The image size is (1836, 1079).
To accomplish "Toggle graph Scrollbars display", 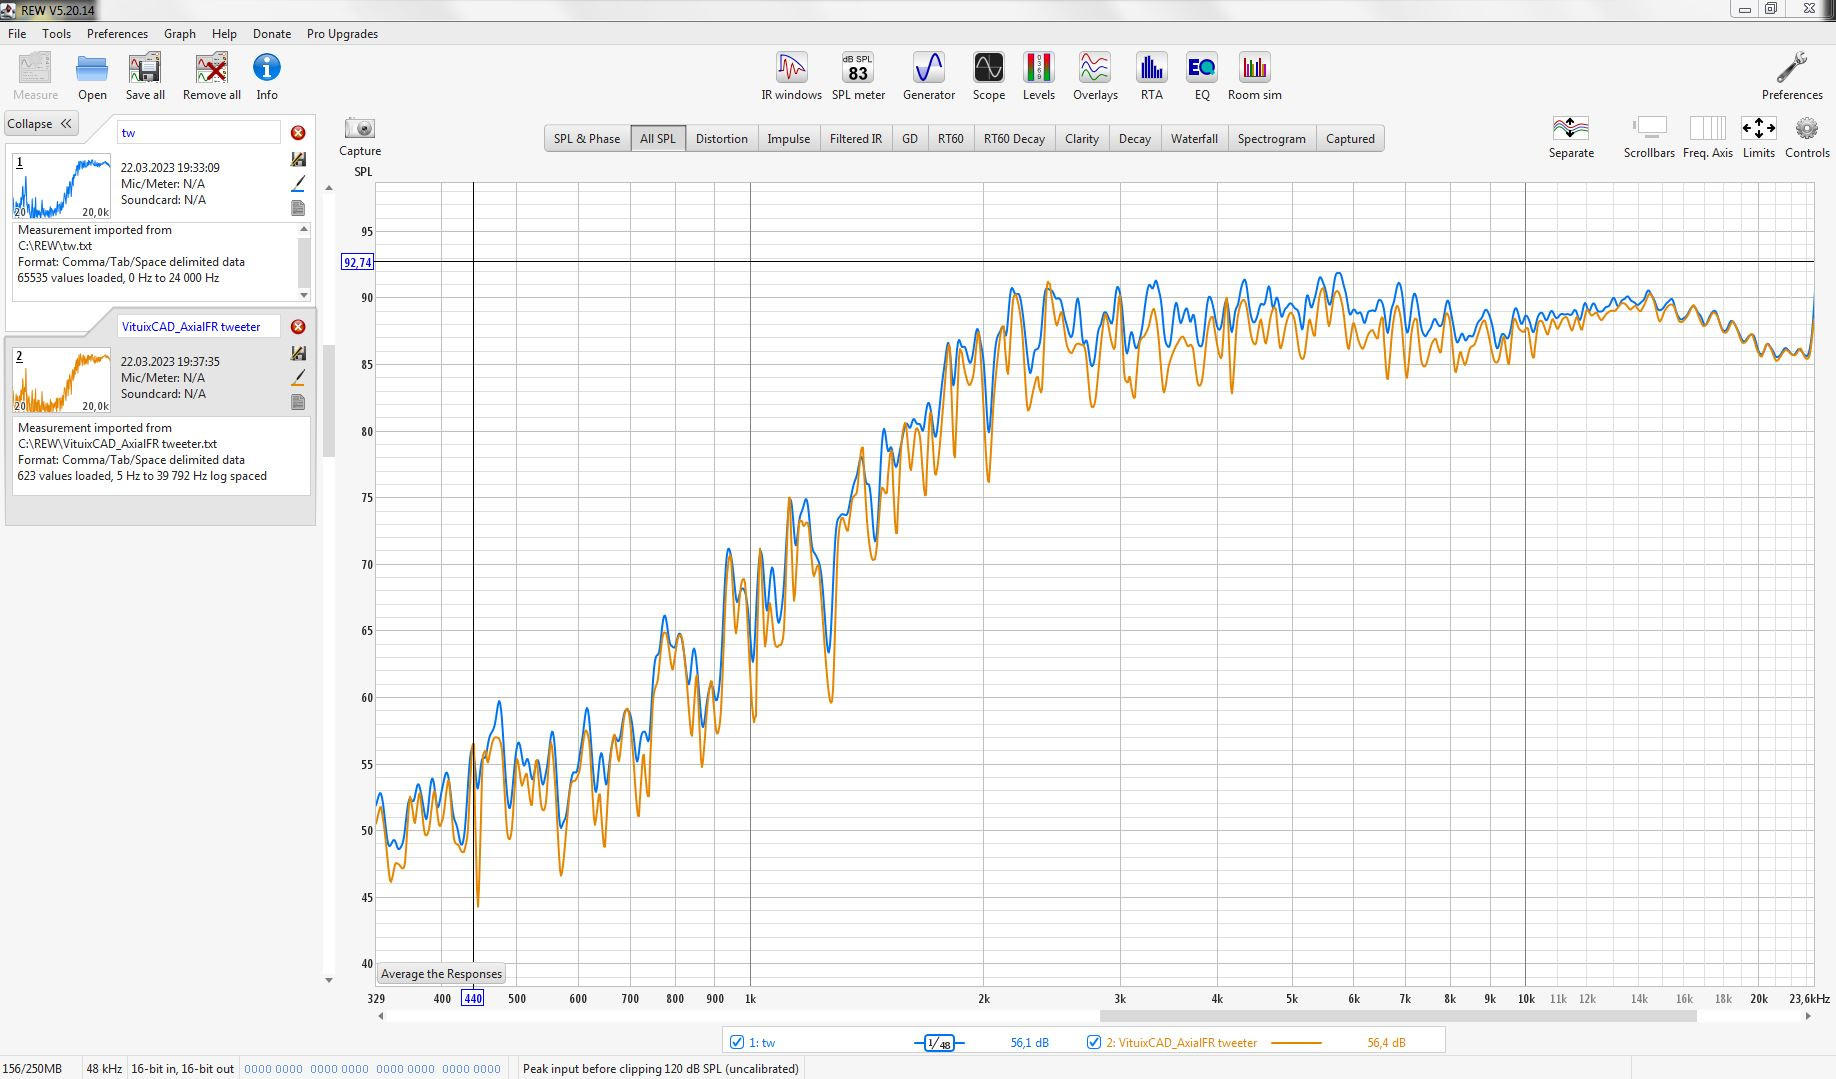I will coord(1649,137).
